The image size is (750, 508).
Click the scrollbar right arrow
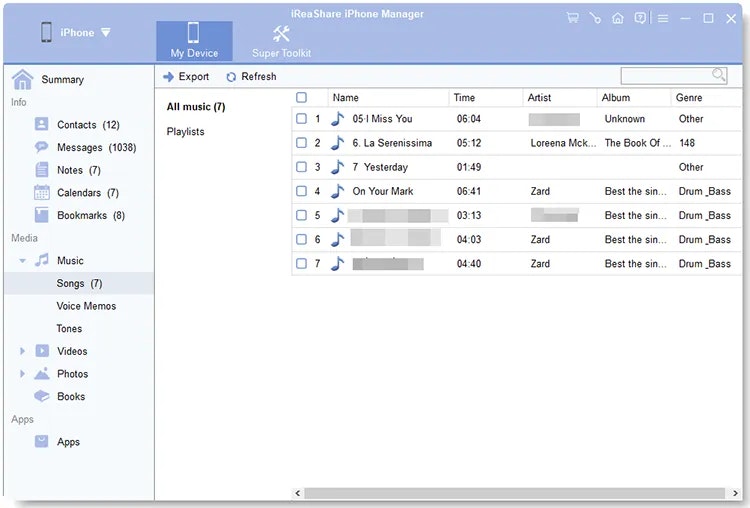(735, 493)
